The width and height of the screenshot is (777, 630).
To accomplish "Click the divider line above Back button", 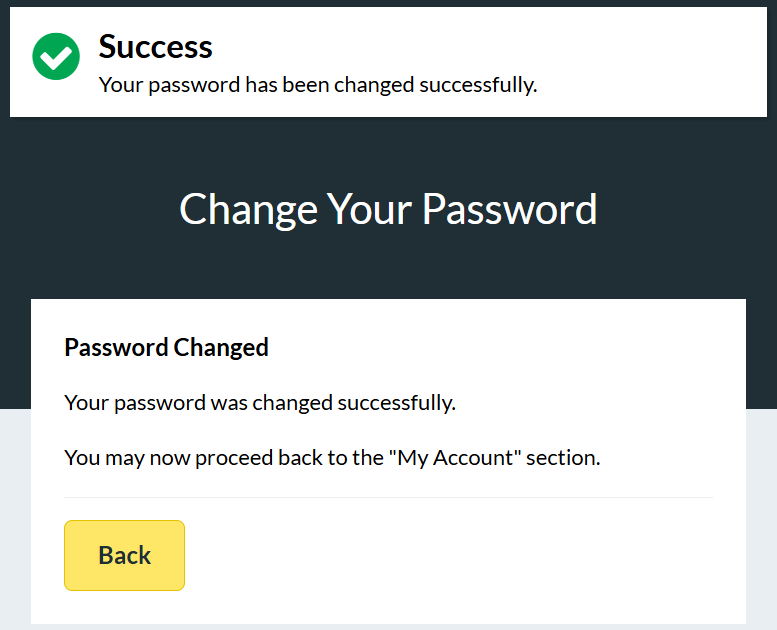I will tap(388, 497).
